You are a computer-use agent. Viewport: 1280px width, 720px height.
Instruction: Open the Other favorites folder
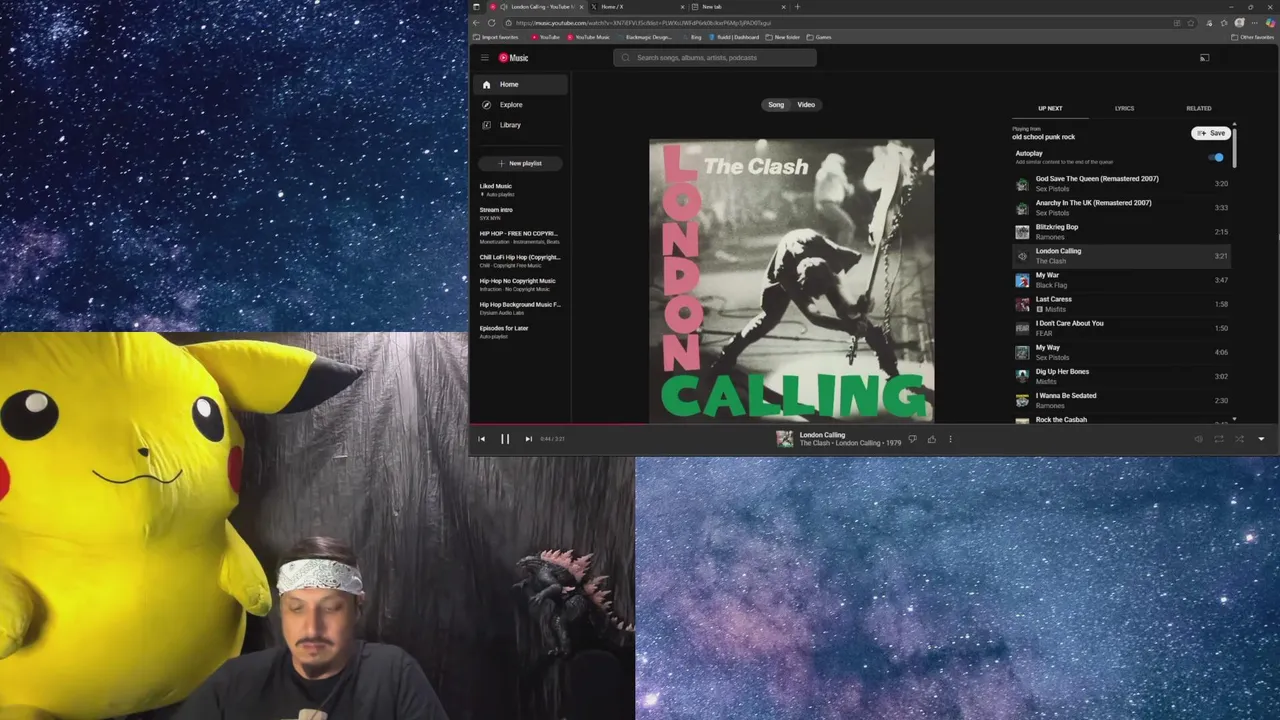point(1253,37)
